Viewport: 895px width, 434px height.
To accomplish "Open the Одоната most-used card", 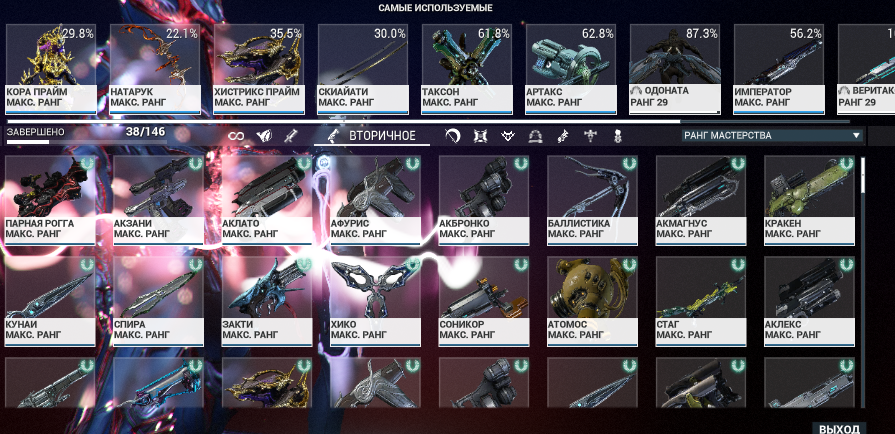I will tap(675, 70).
